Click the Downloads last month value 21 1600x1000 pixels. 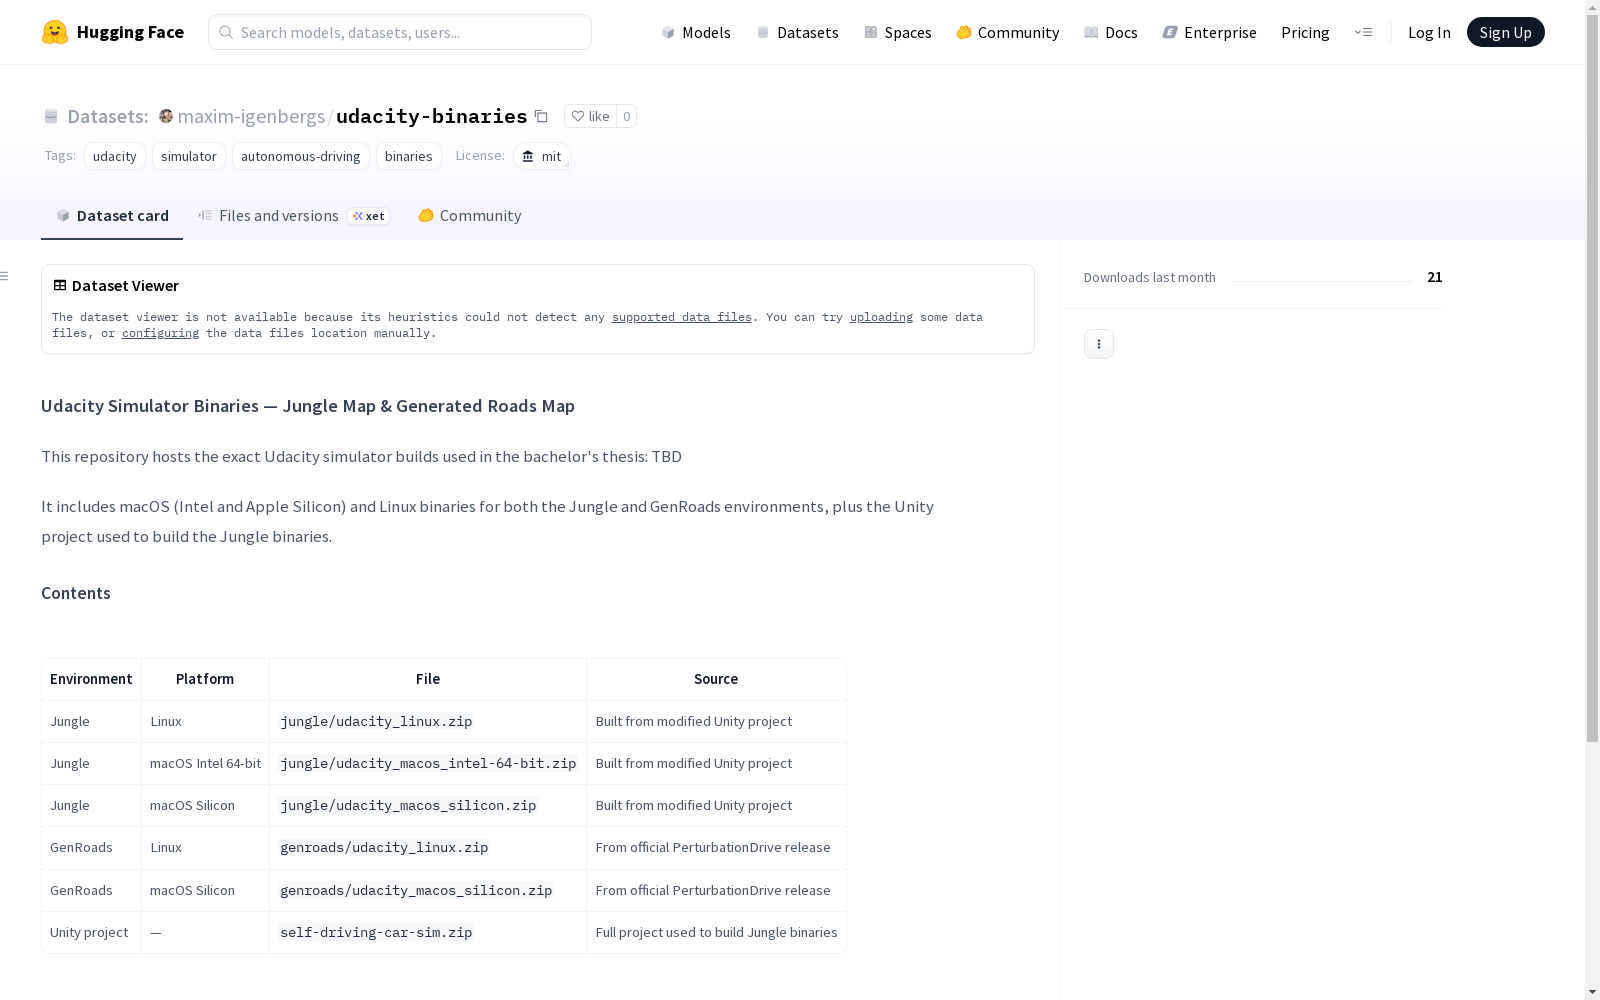(x=1435, y=277)
